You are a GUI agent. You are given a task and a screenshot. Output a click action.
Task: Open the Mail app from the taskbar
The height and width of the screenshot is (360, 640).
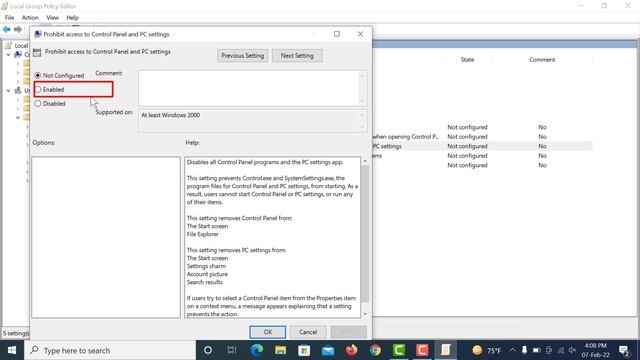click(x=328, y=350)
